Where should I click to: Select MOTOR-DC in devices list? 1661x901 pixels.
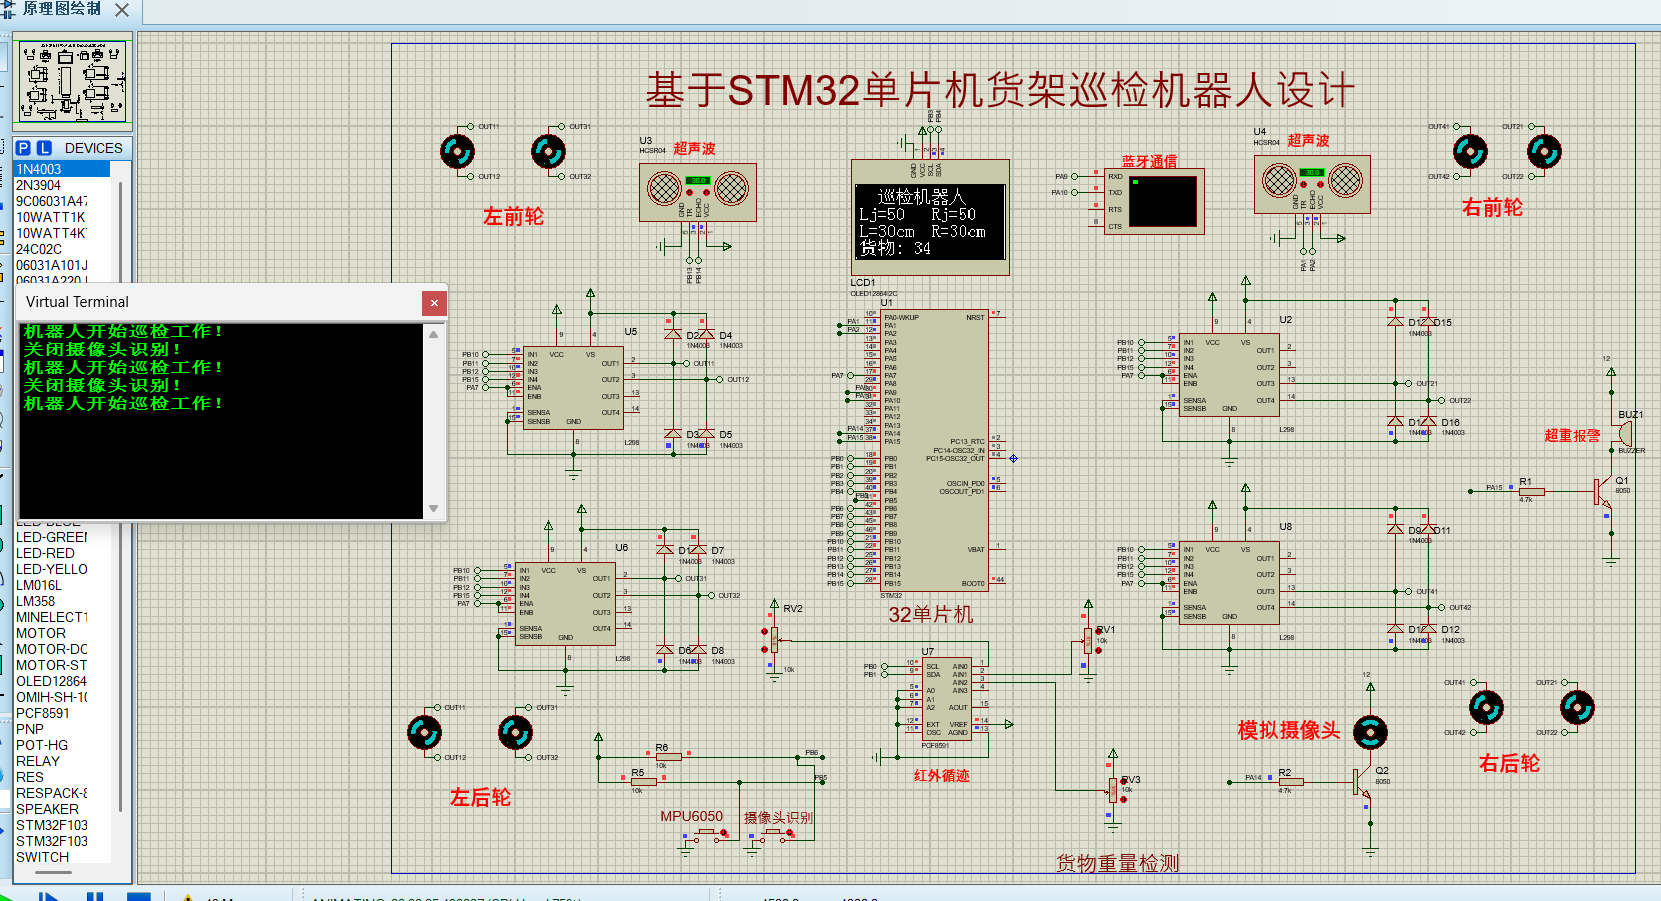(x=62, y=649)
